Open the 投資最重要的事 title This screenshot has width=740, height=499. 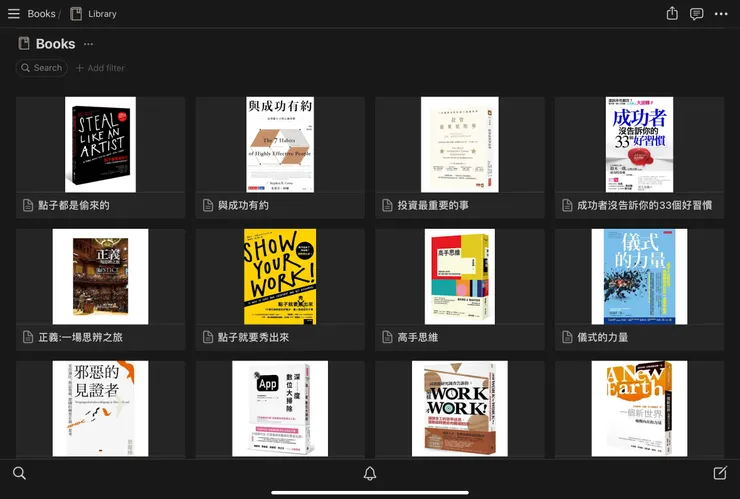(433, 205)
